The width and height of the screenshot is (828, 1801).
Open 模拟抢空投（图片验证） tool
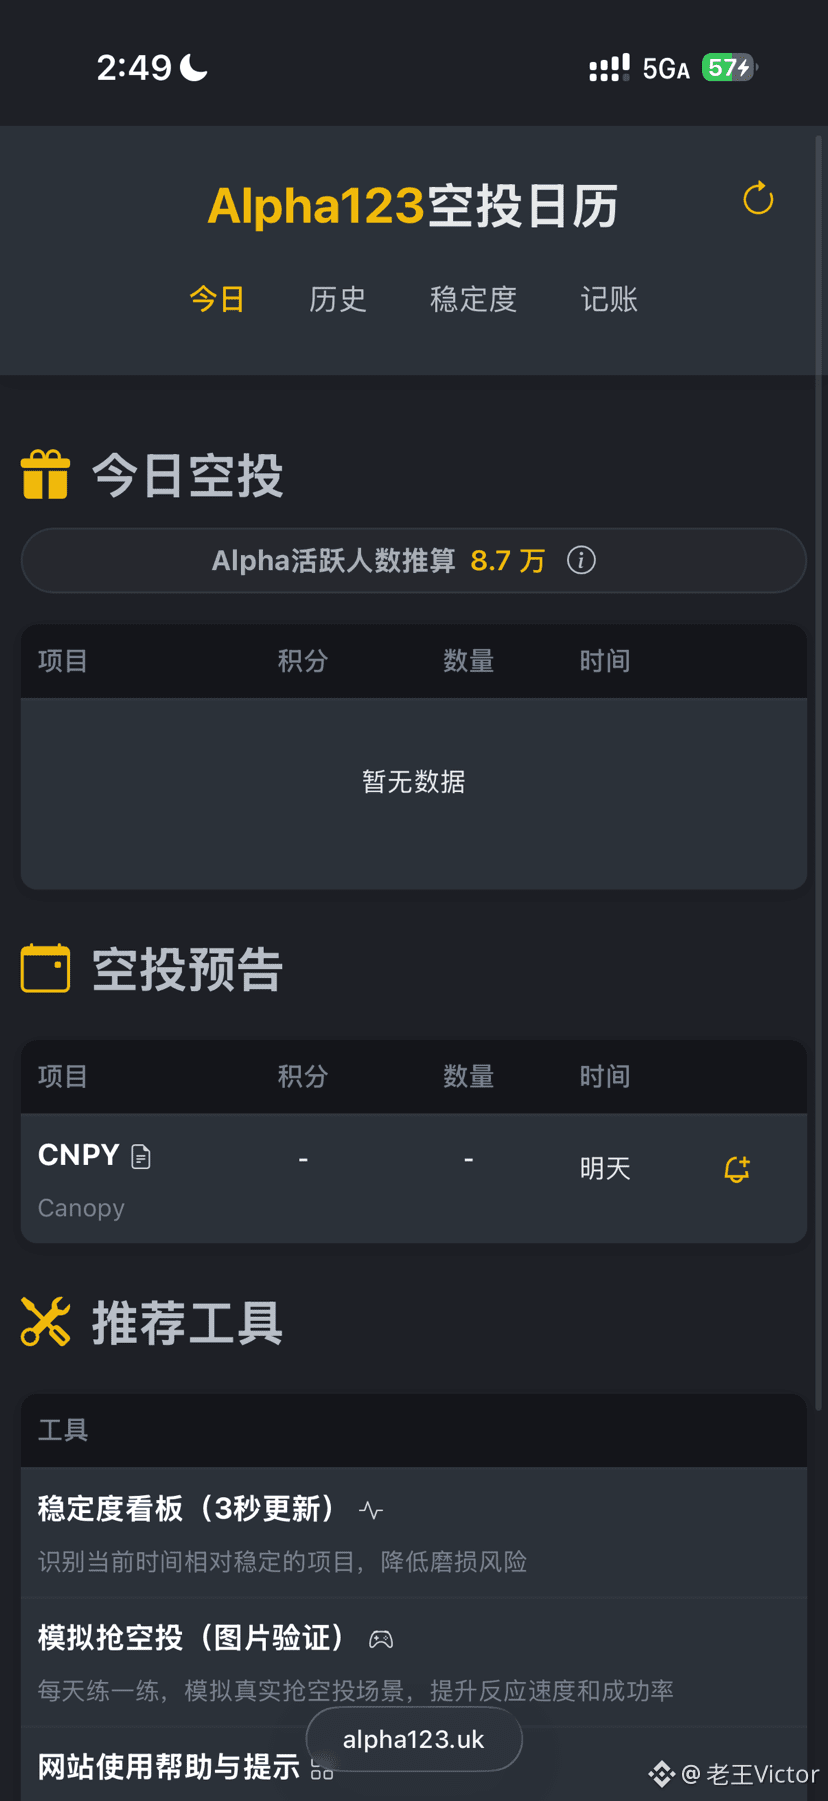(414, 1662)
